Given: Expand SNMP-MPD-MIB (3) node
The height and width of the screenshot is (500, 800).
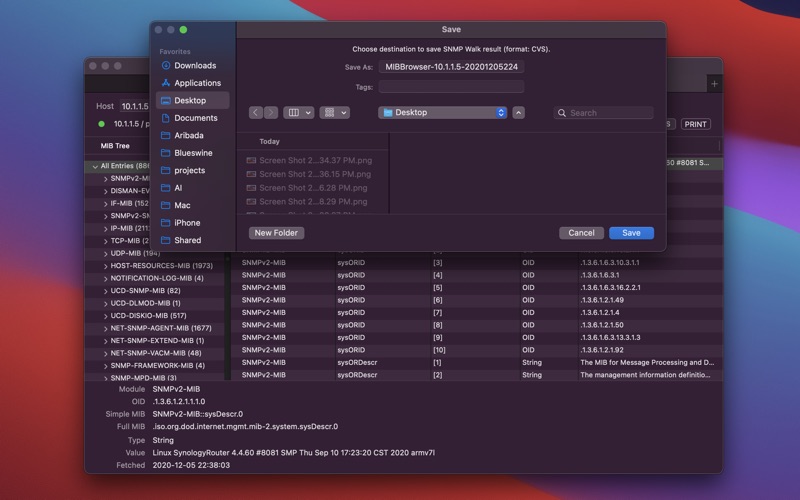Looking at the screenshot, I should pos(106,378).
